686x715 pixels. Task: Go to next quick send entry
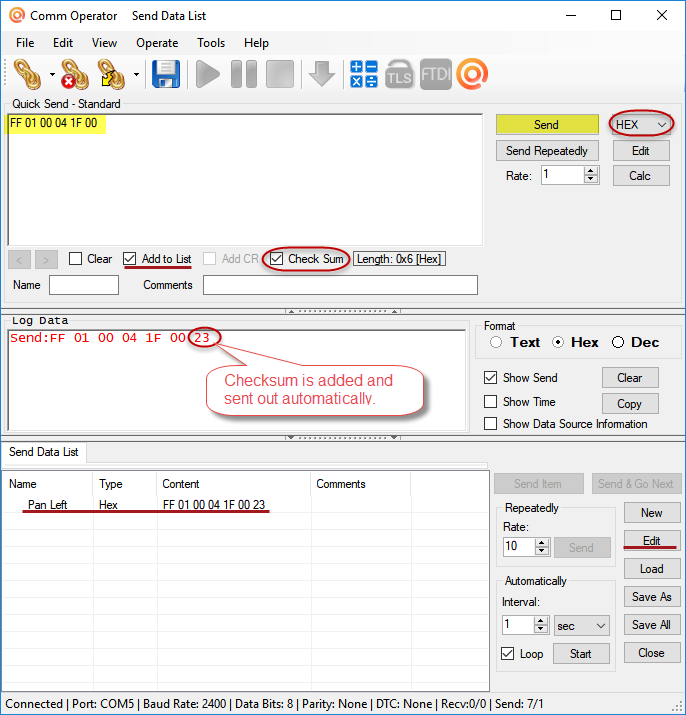(x=46, y=259)
